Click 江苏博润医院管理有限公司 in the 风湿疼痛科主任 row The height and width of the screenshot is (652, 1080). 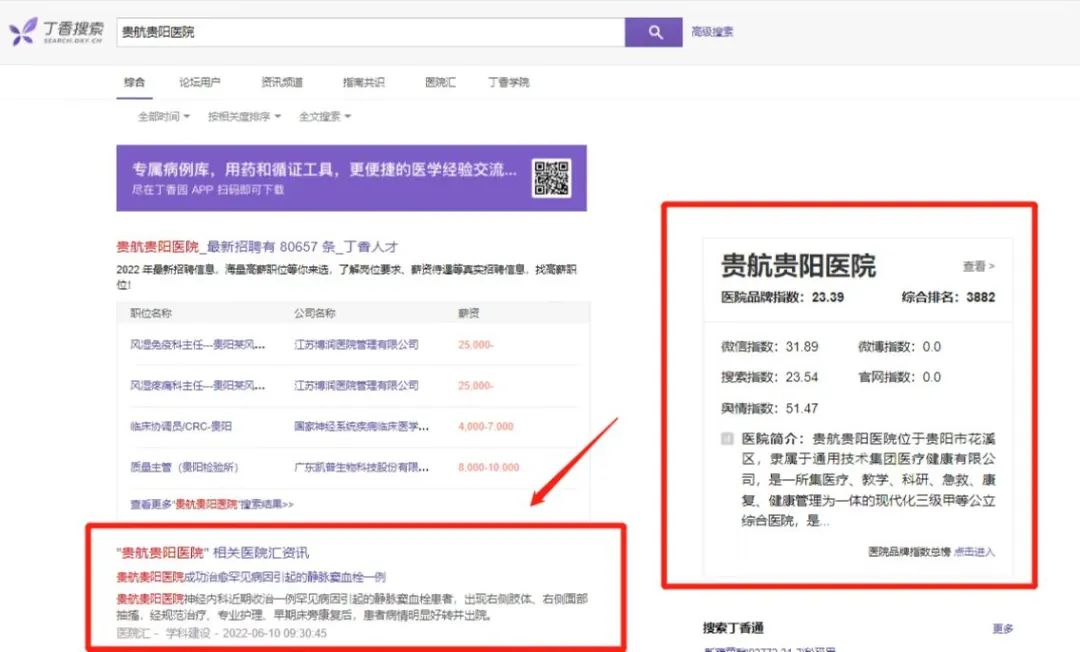click(x=356, y=386)
